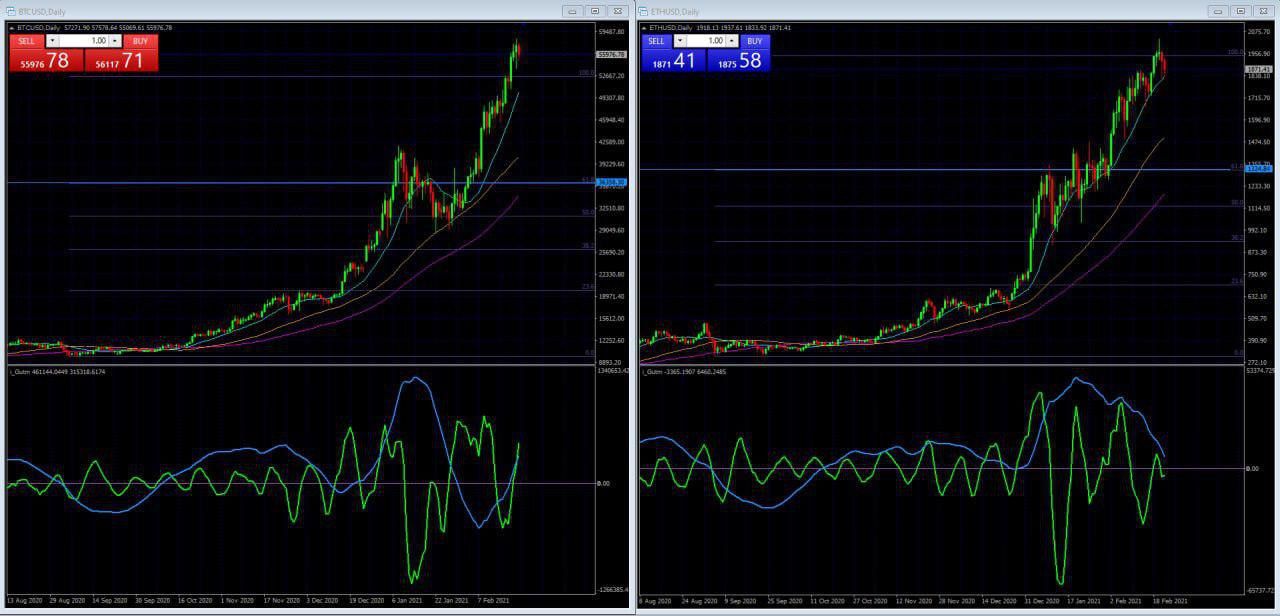Screen dimensions: 1280x616
Task: Click the 0.00 level label in BTCUSD indicator
Action: [x=603, y=483]
